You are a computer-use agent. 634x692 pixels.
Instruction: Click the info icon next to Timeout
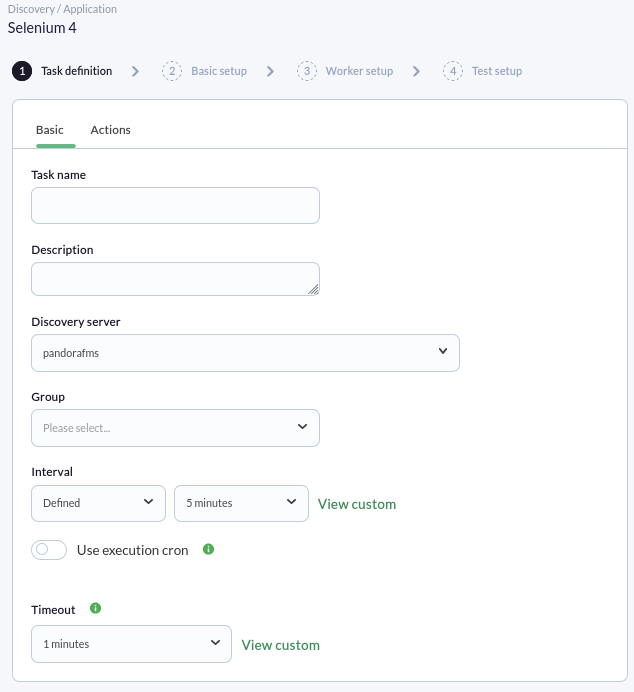pos(95,608)
